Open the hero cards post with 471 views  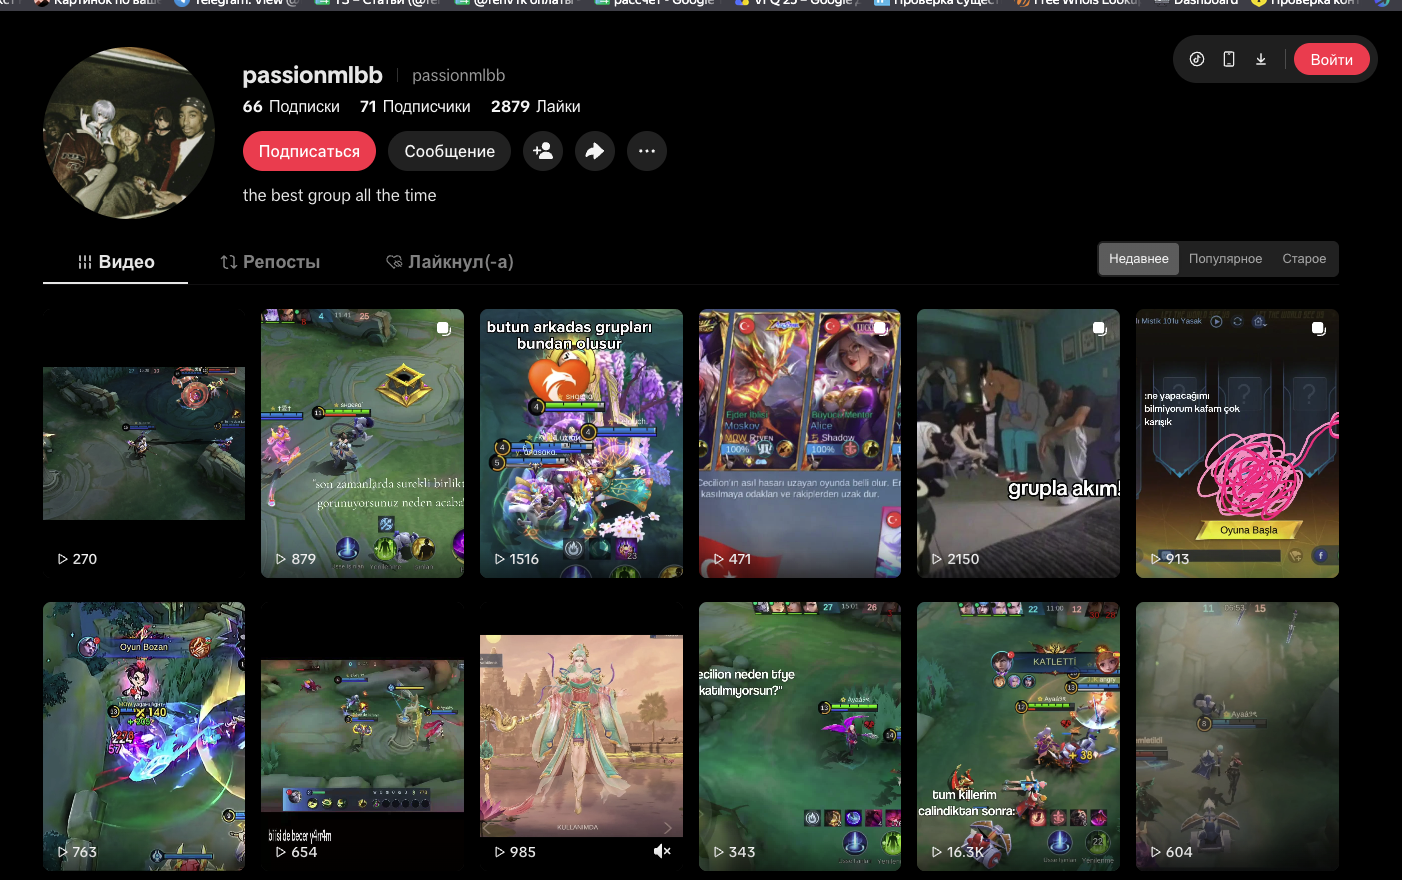point(800,443)
